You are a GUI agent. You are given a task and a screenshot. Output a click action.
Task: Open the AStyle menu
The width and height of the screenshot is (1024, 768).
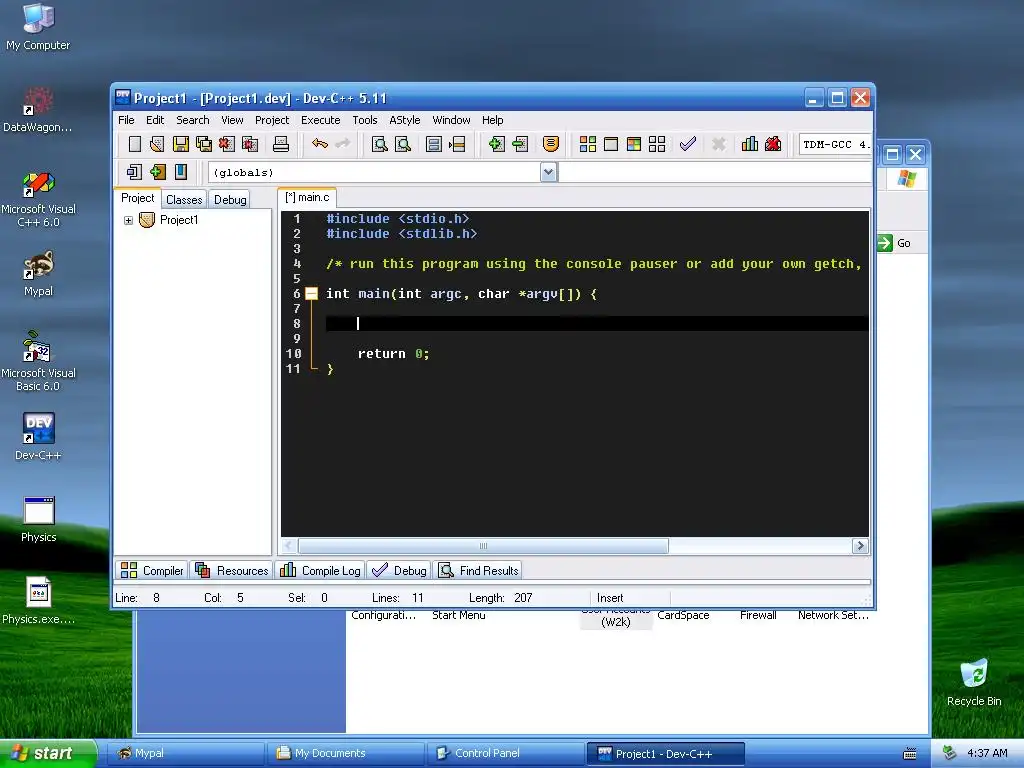pos(404,120)
